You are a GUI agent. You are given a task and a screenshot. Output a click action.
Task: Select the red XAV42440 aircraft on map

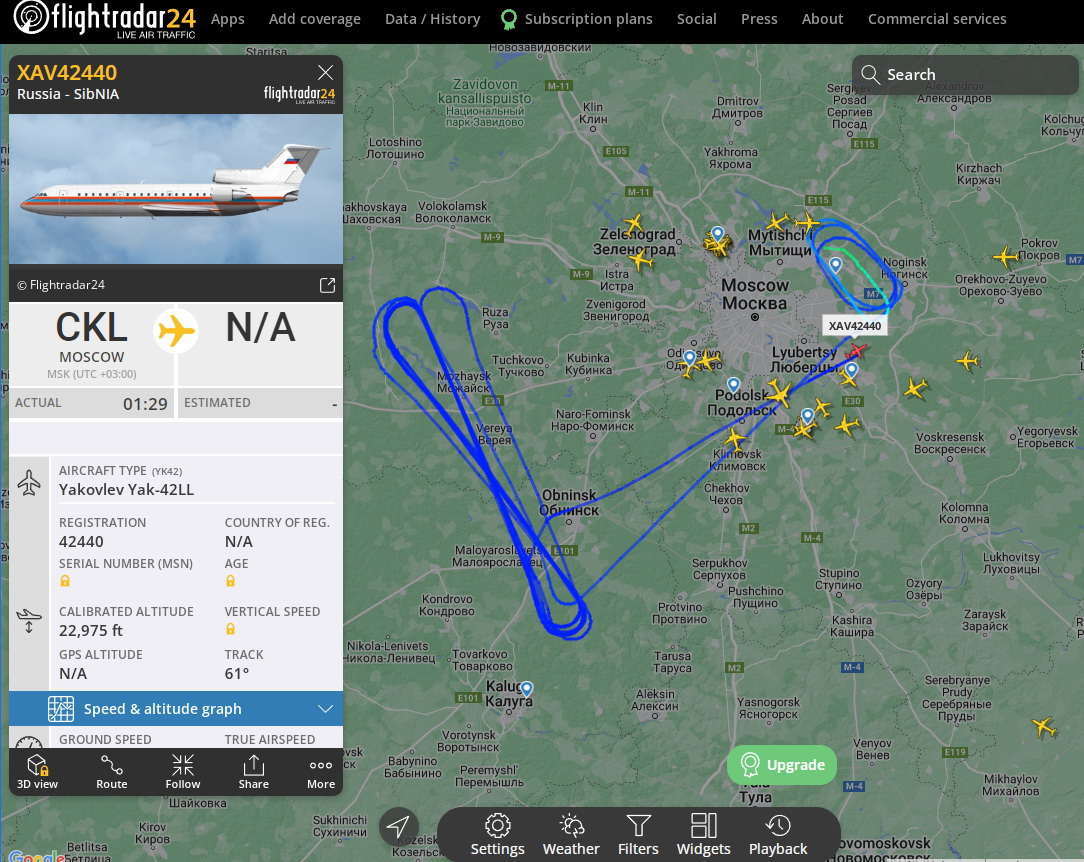click(x=857, y=351)
